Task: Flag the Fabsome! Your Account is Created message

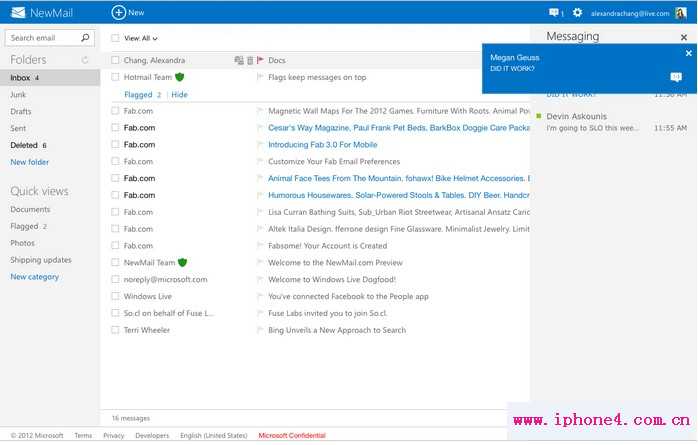Action: click(x=260, y=246)
